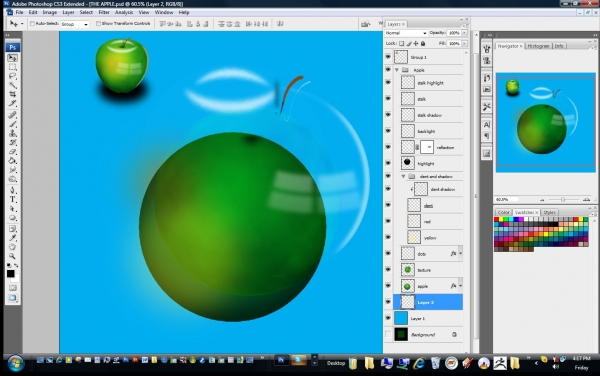
Task: Collapse the dent and shadow group
Action: pos(403,176)
